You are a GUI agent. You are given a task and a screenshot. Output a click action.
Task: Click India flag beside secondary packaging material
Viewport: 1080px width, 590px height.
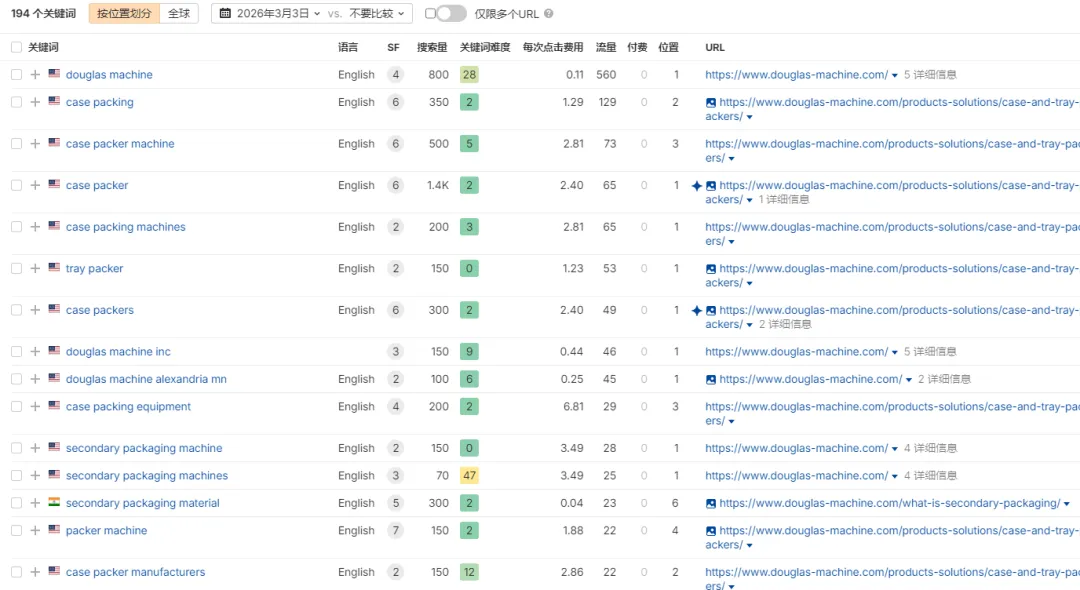point(54,503)
